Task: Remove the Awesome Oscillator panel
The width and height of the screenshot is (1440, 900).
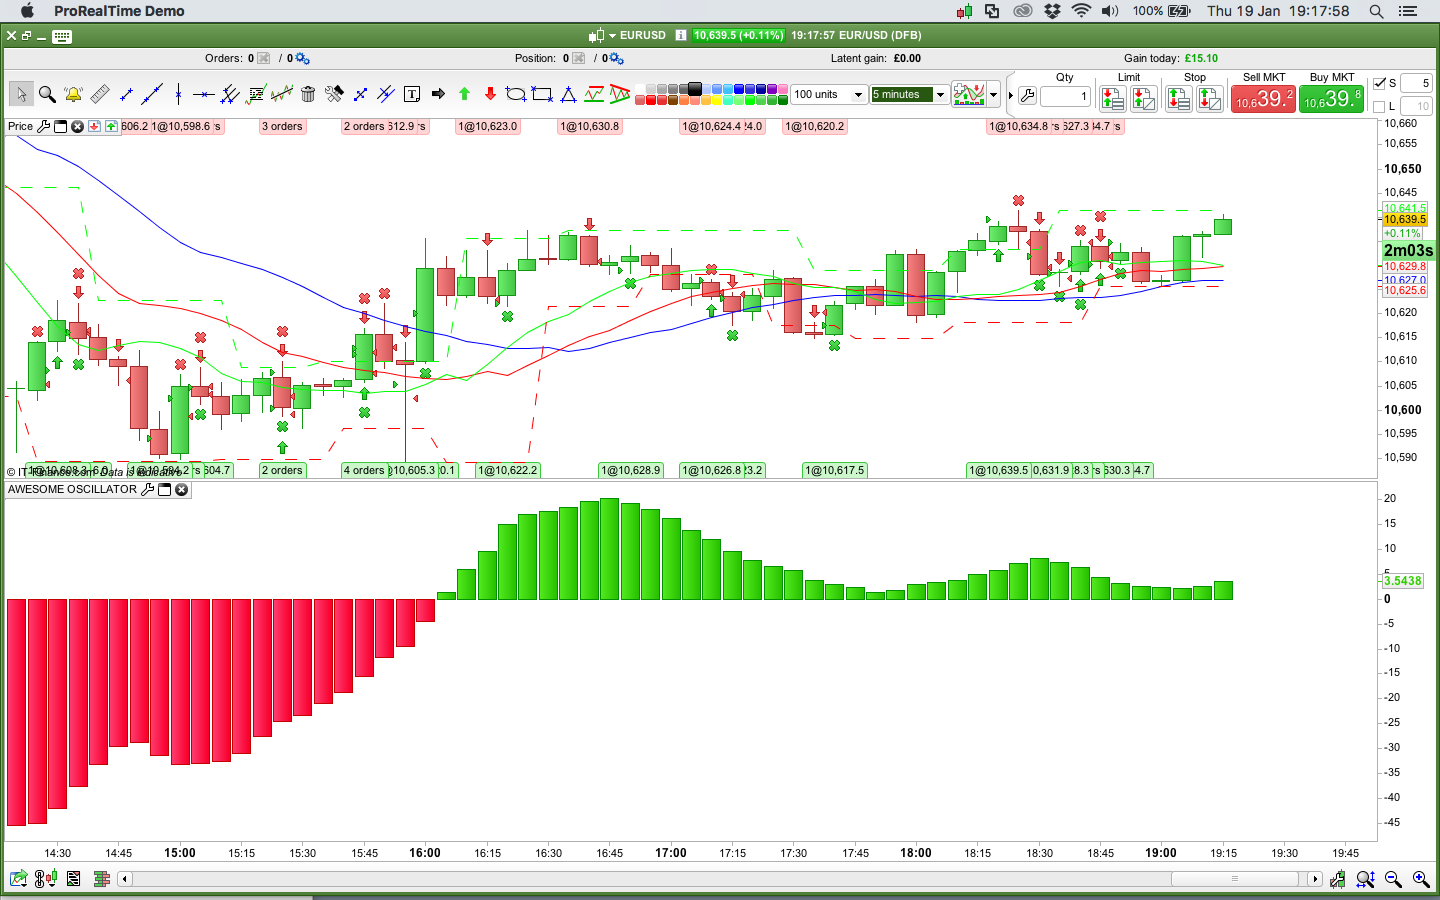Action: (x=181, y=490)
